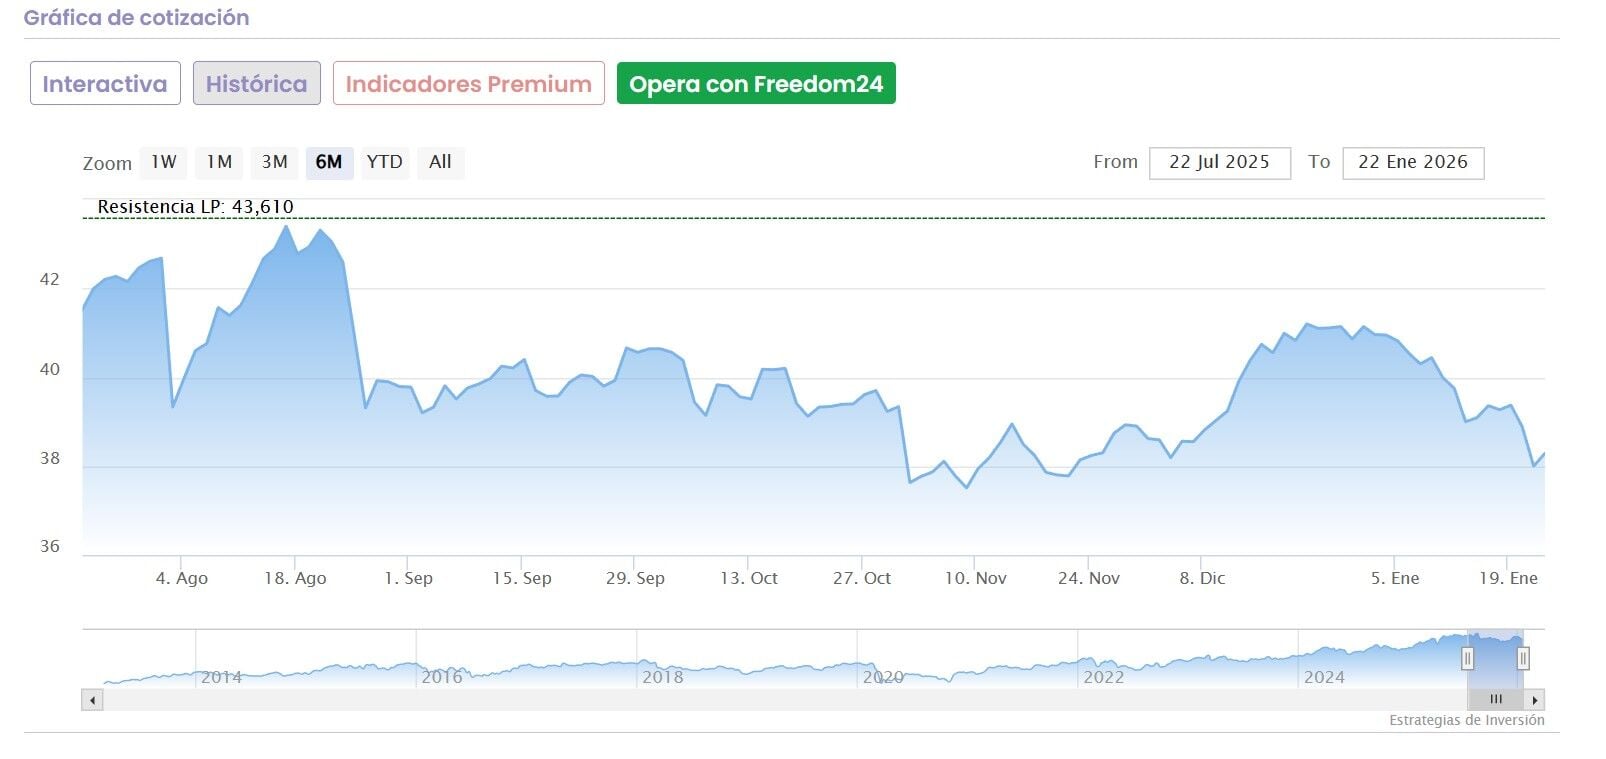The image size is (1606, 759).
Task: Select the 6M zoom range
Action: (329, 162)
